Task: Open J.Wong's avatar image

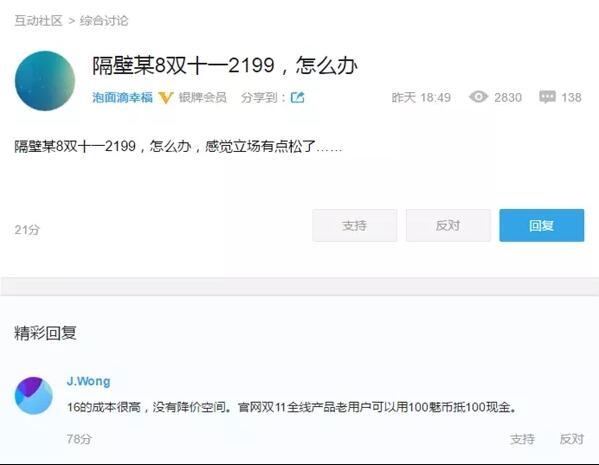Action: coord(34,395)
